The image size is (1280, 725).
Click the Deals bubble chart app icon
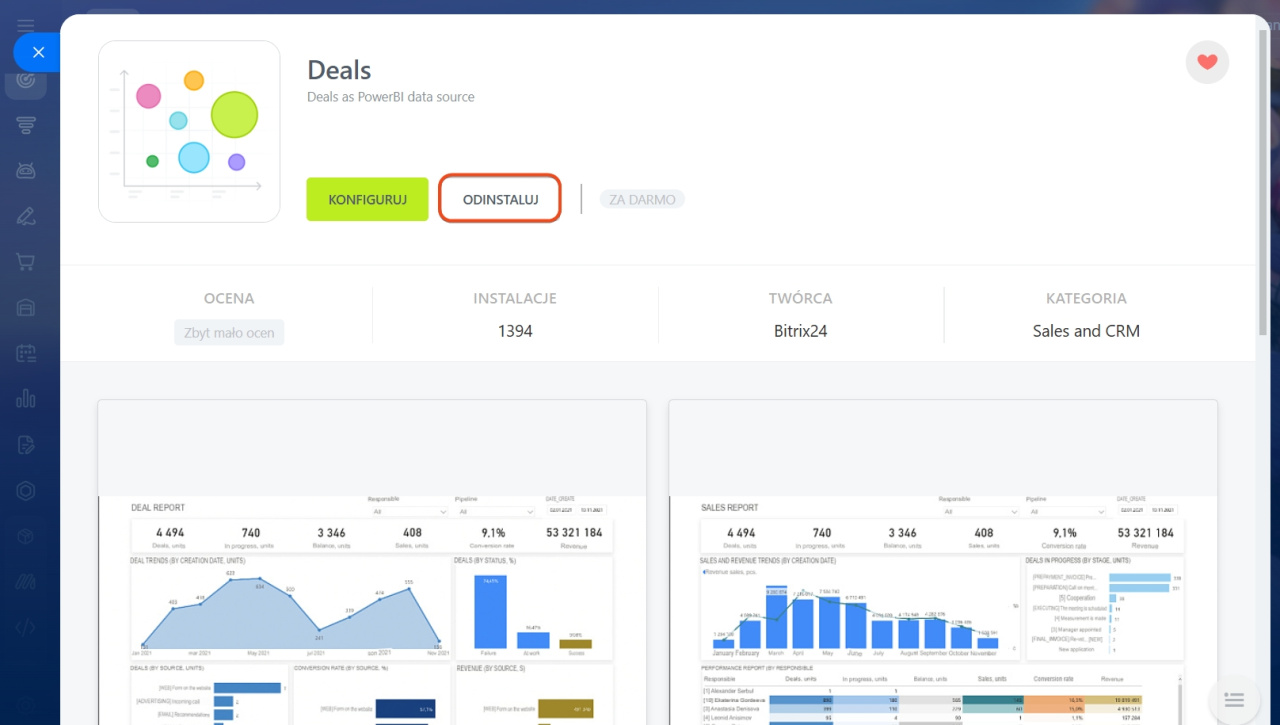pyautogui.click(x=189, y=131)
